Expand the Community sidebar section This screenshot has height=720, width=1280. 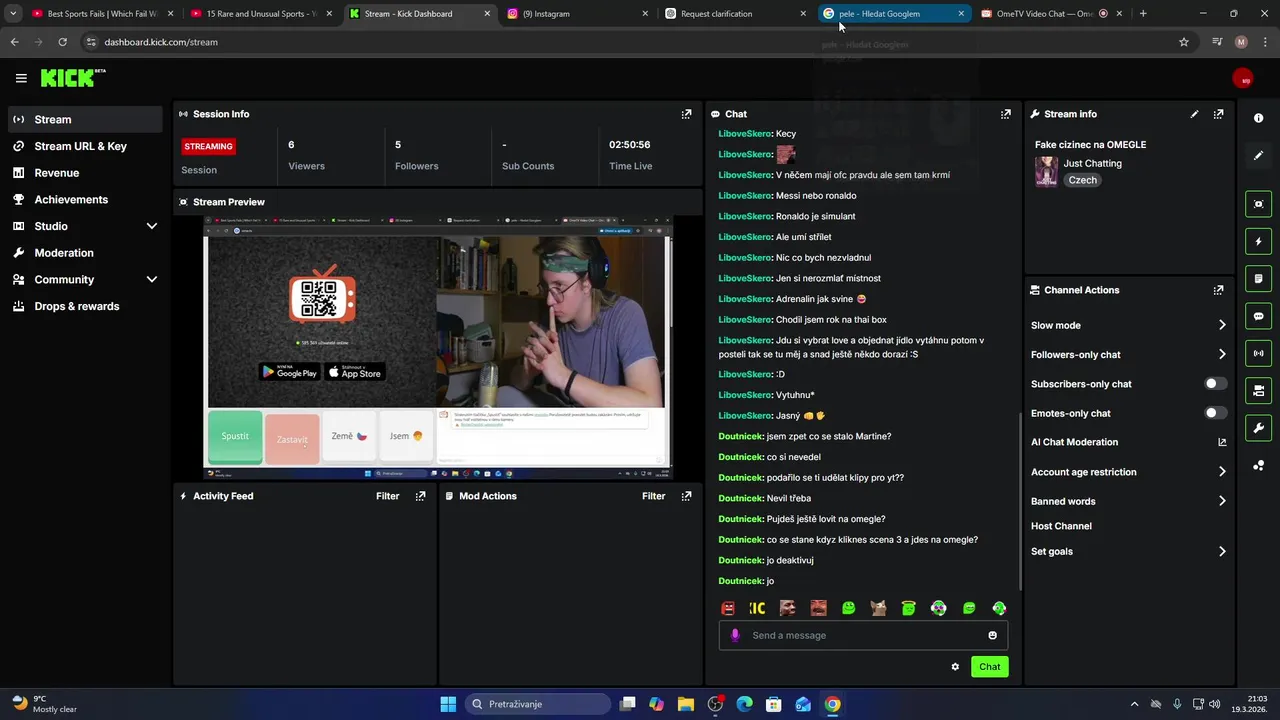152,280
